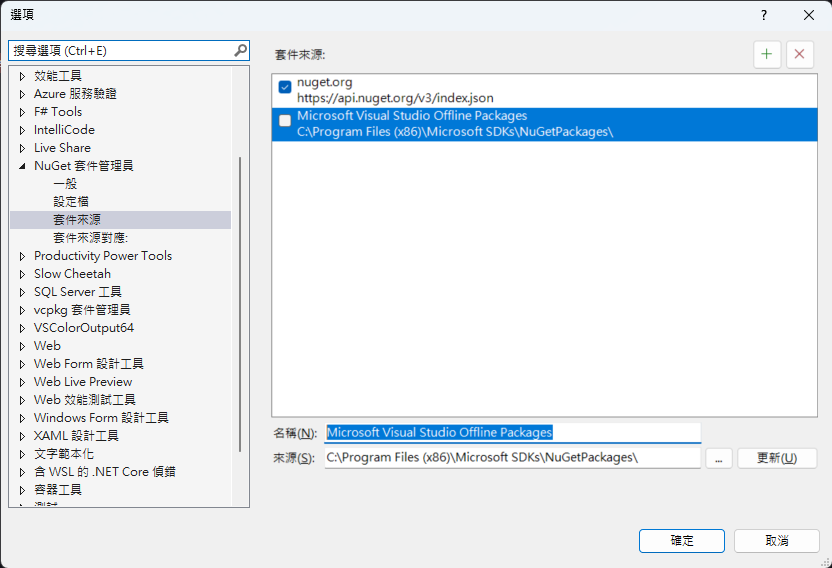This screenshot has width=832, height=568.
Task: Click the 確定 button to confirm
Action: pyautogui.click(x=682, y=541)
